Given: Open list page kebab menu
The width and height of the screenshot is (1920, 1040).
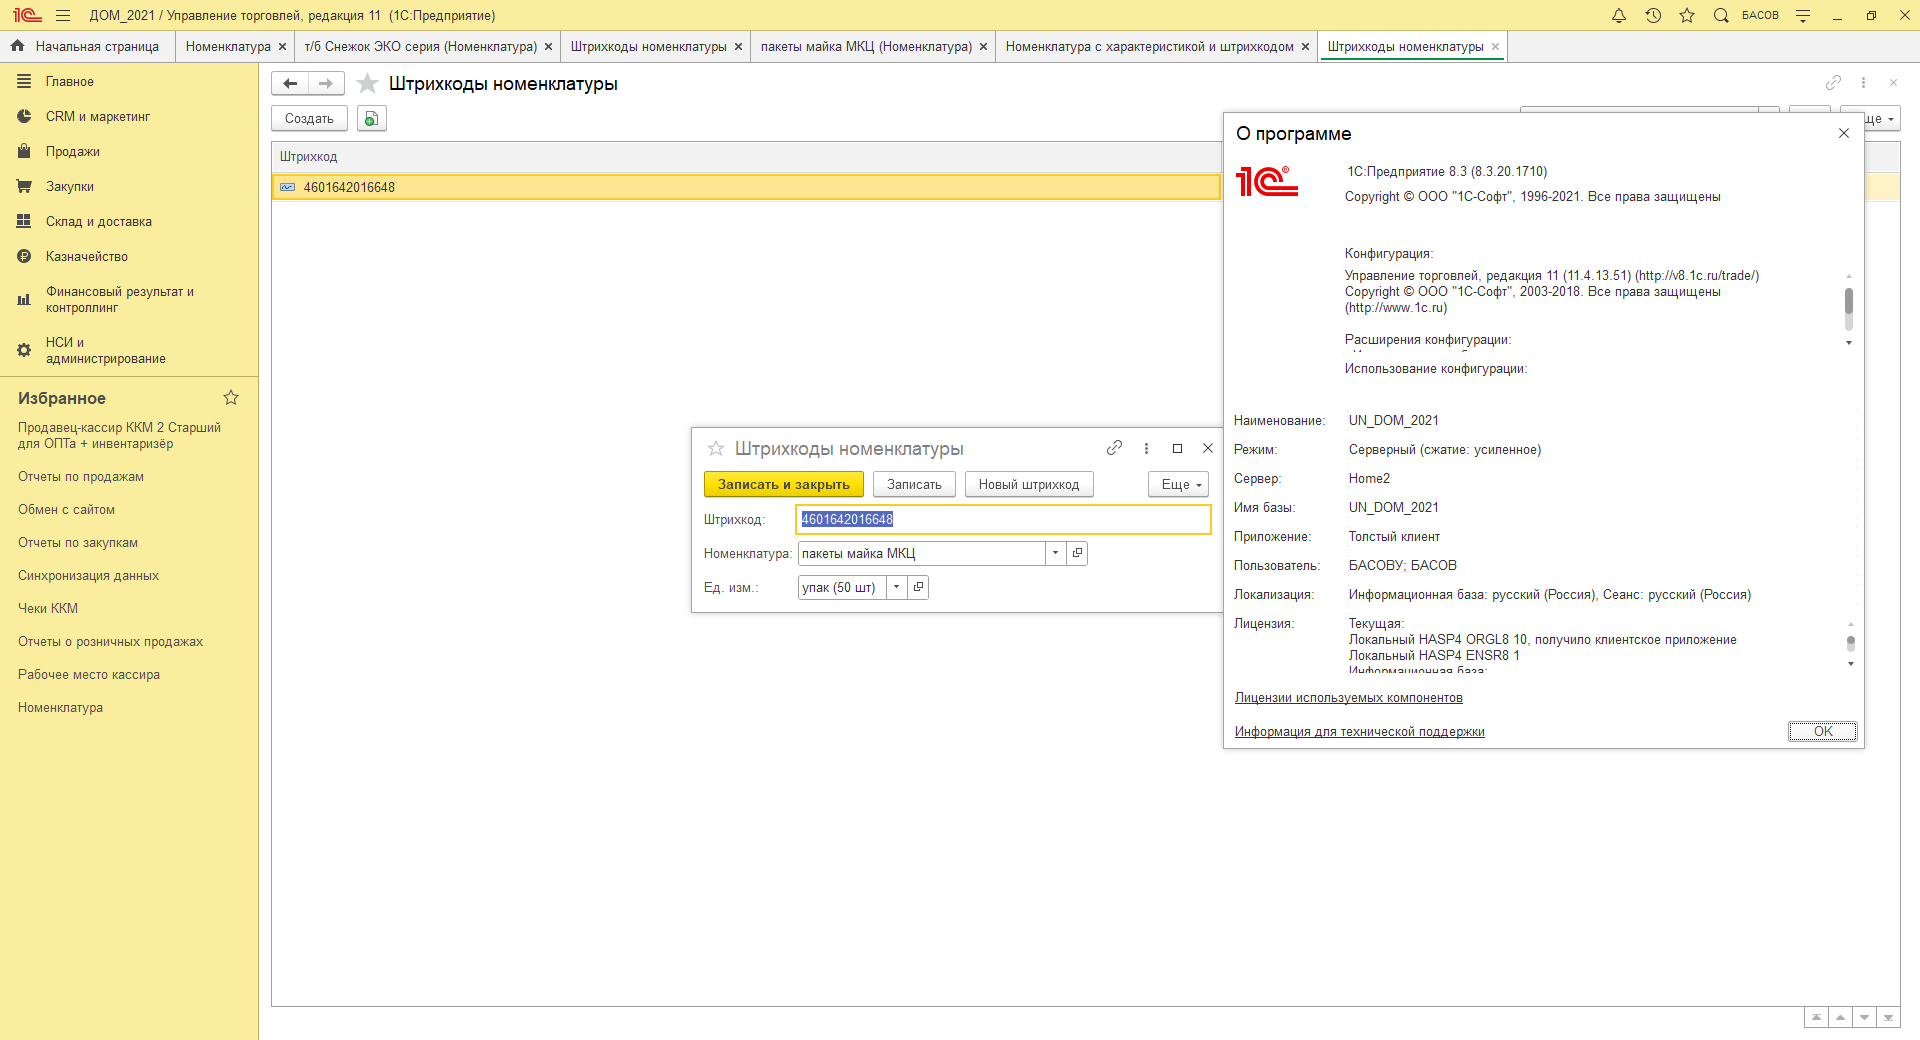Looking at the screenshot, I should point(1863,82).
